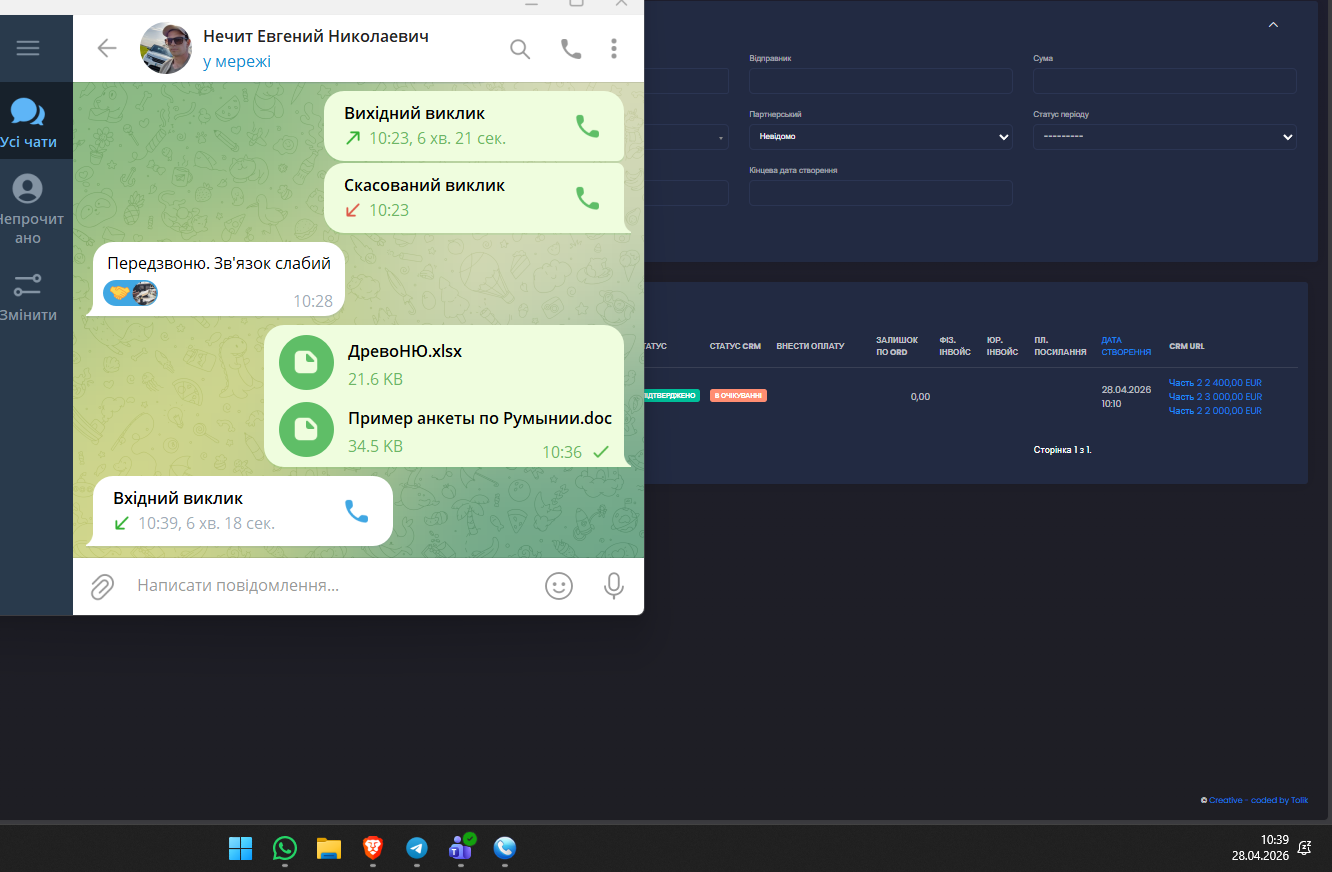Image resolution: width=1332 pixels, height=872 pixels.
Task: Attach a file with the paperclip icon
Action: point(102,586)
